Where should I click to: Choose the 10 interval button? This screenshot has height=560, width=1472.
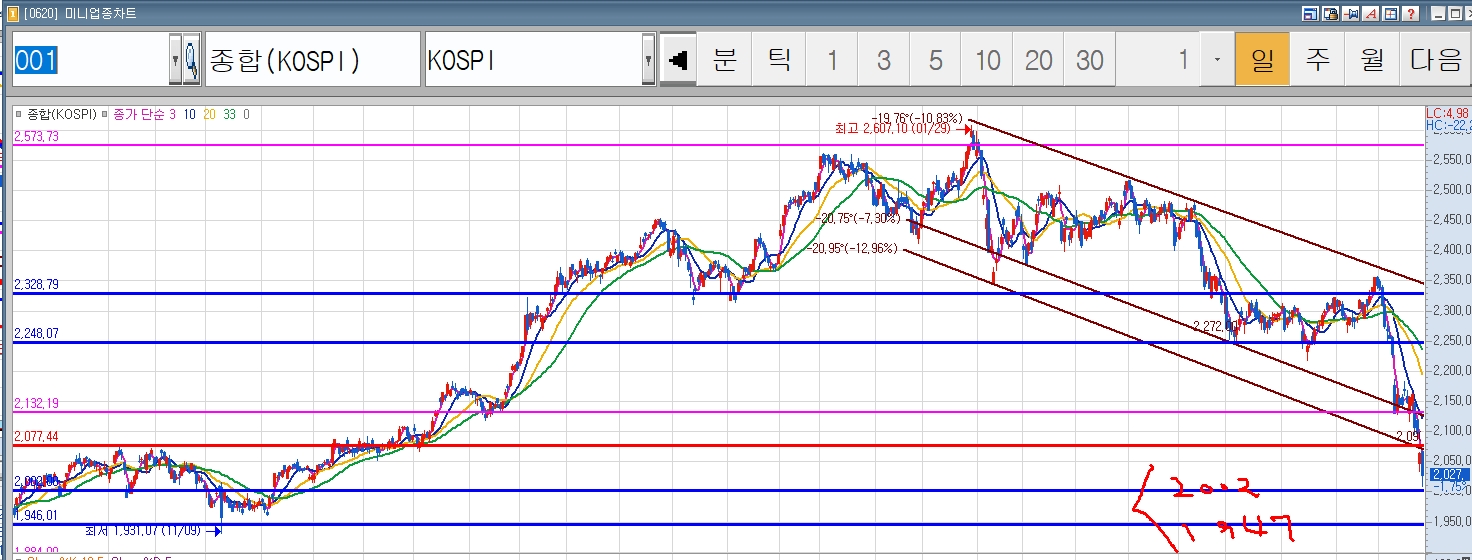click(x=988, y=61)
